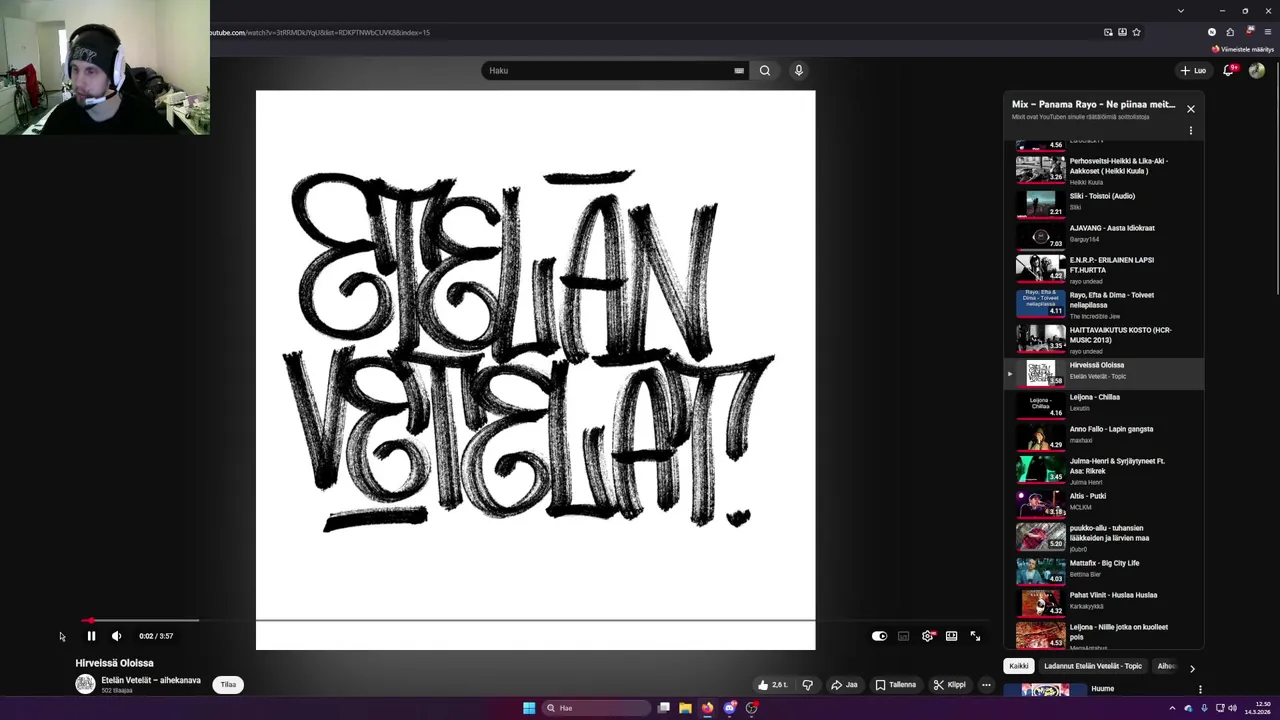1280x720 pixels.
Task: Play Perhosveitsi-Heikki & Liika-Aki Aakkoset from playlist
Action: coord(1104,171)
